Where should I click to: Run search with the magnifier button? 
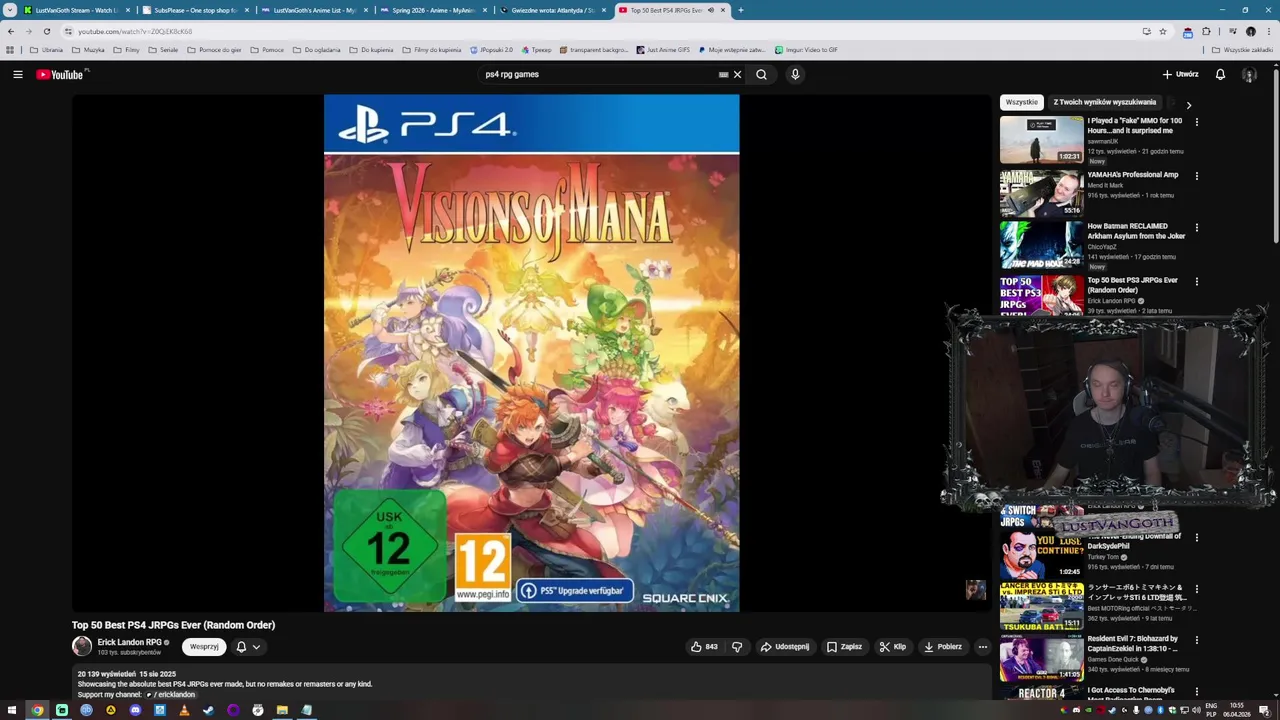(x=761, y=74)
